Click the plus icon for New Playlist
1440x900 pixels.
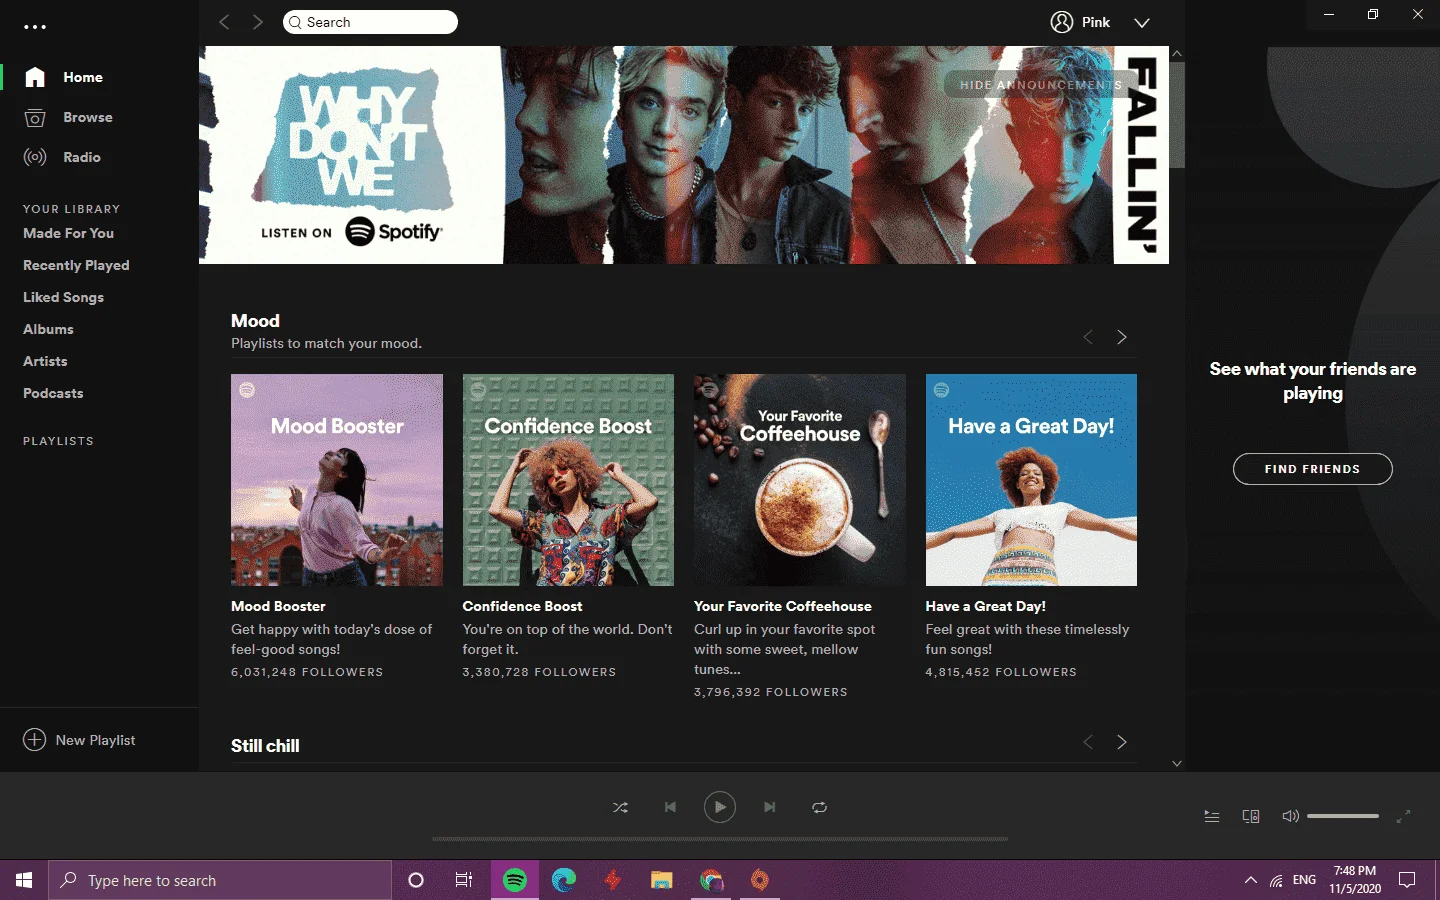pos(34,739)
